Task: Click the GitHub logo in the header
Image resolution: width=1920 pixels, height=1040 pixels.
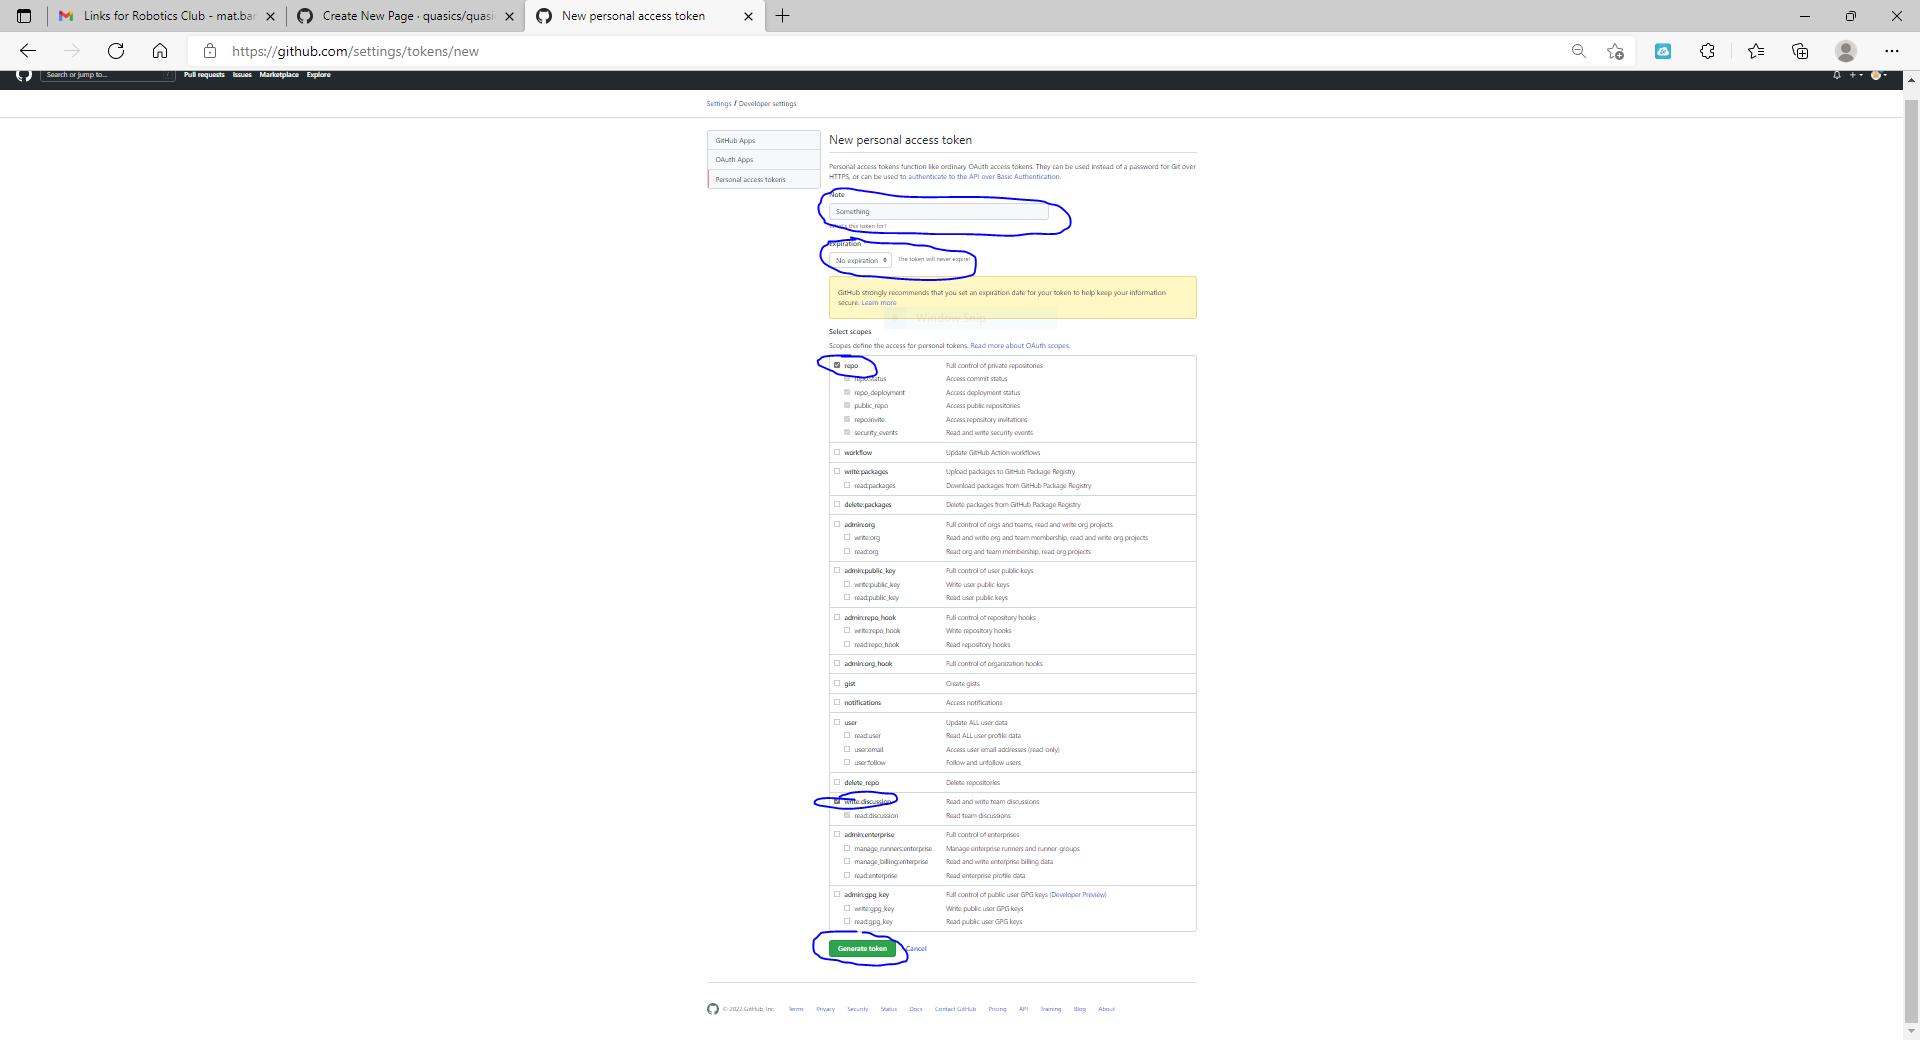Action: [x=24, y=75]
